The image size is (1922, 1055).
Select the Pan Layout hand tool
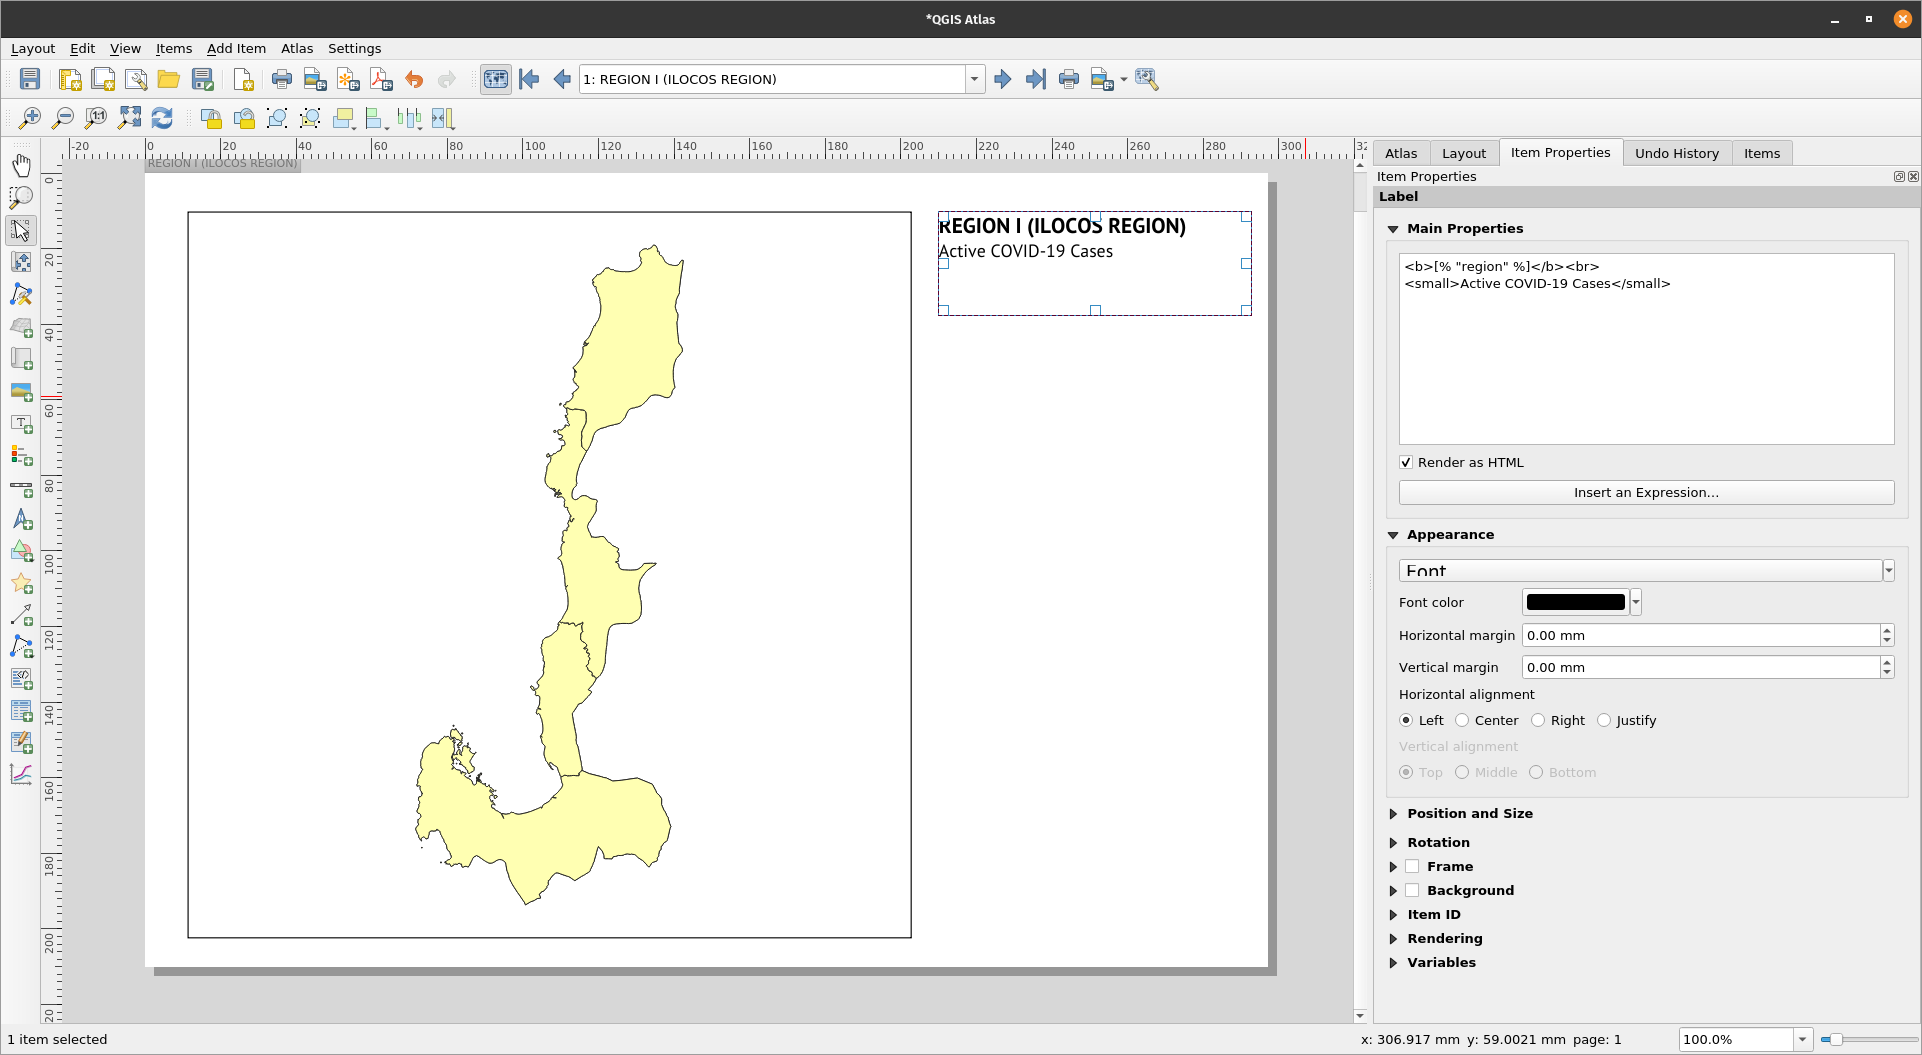pyautogui.click(x=21, y=166)
